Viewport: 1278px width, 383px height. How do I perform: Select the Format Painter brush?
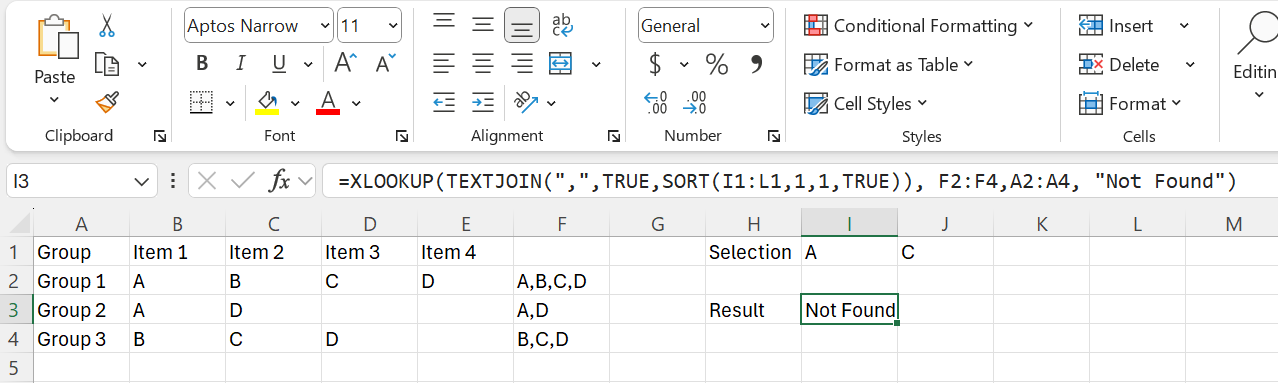click(x=107, y=103)
